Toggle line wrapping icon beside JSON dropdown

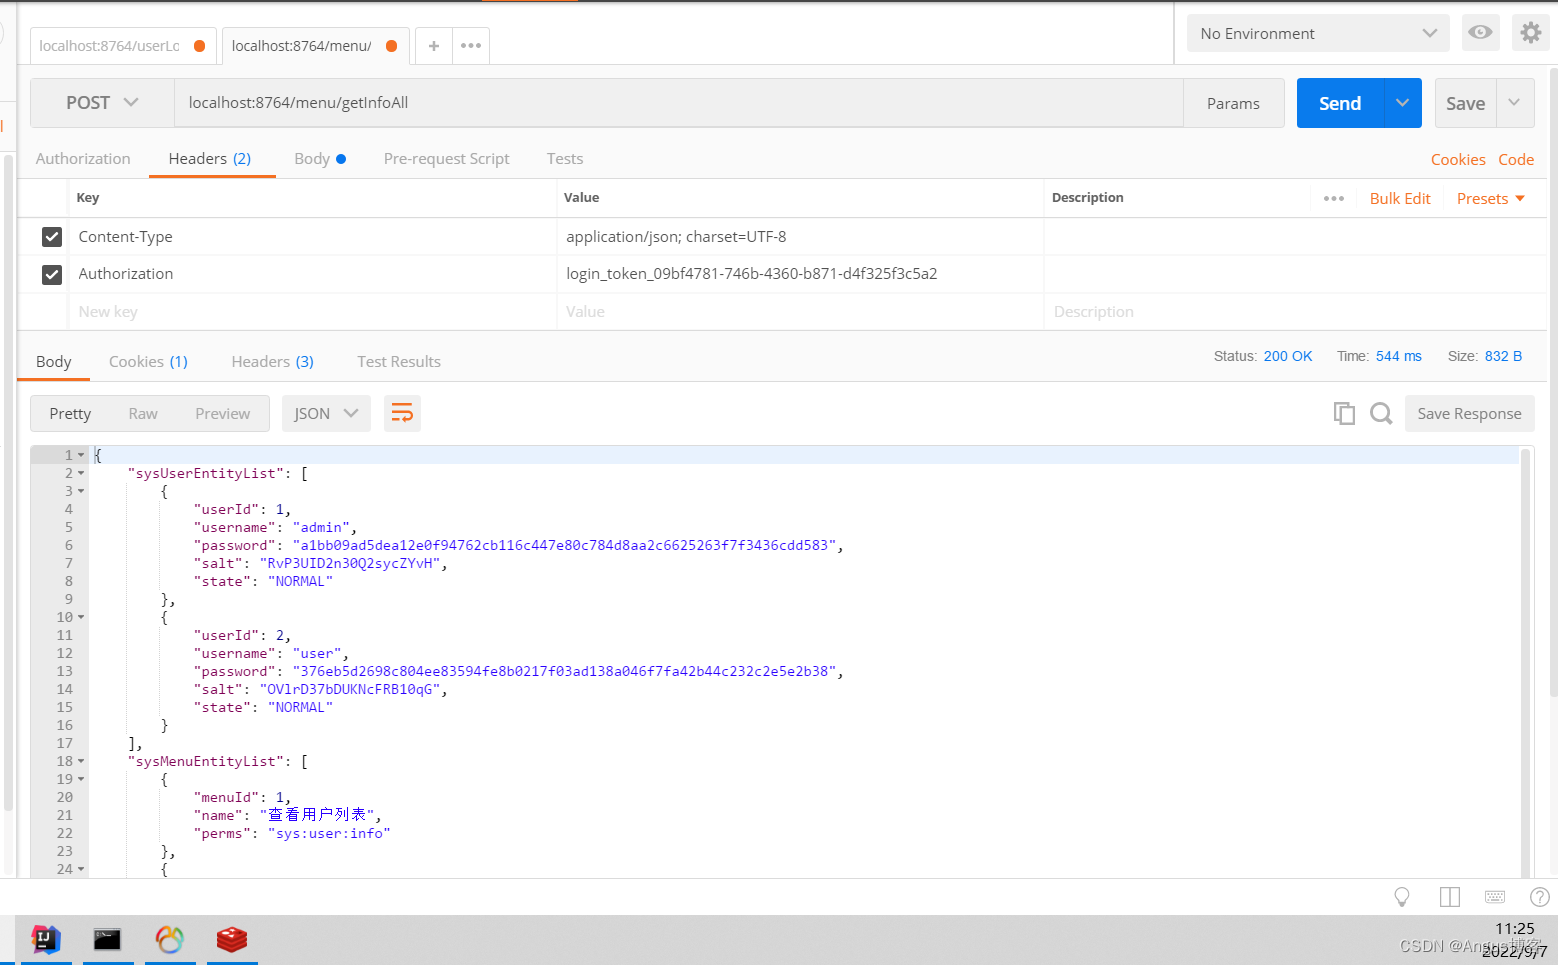click(x=402, y=413)
